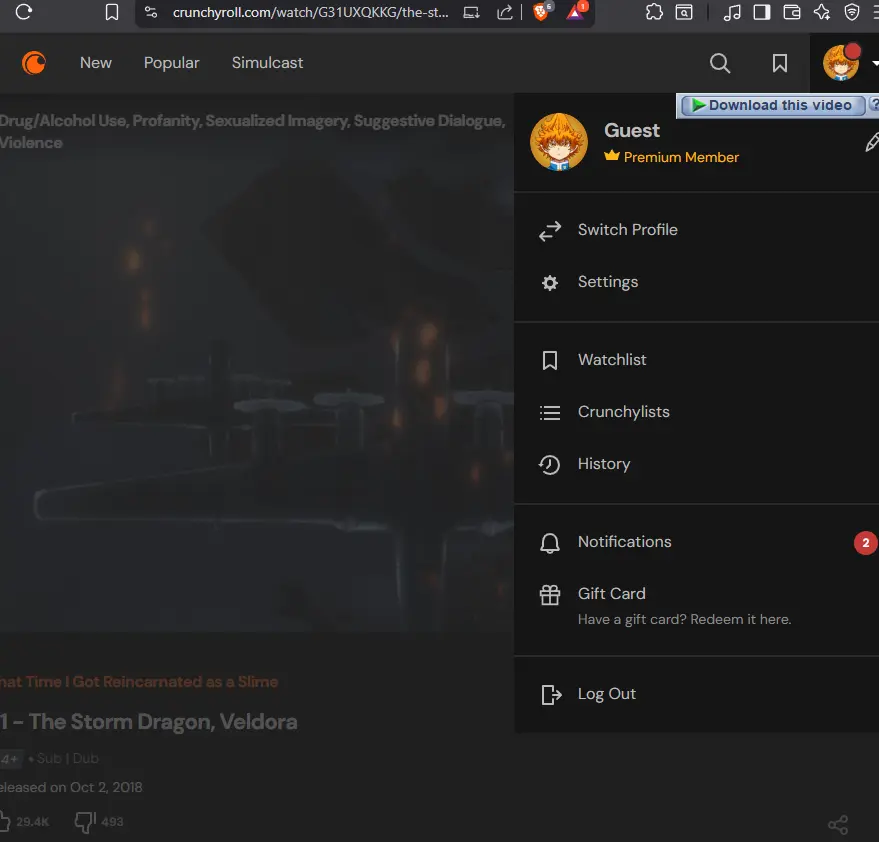Viewport: 879px width, 842px height.
Task: Click episode title The Storm Dragon, Veldora
Action: tap(149, 722)
